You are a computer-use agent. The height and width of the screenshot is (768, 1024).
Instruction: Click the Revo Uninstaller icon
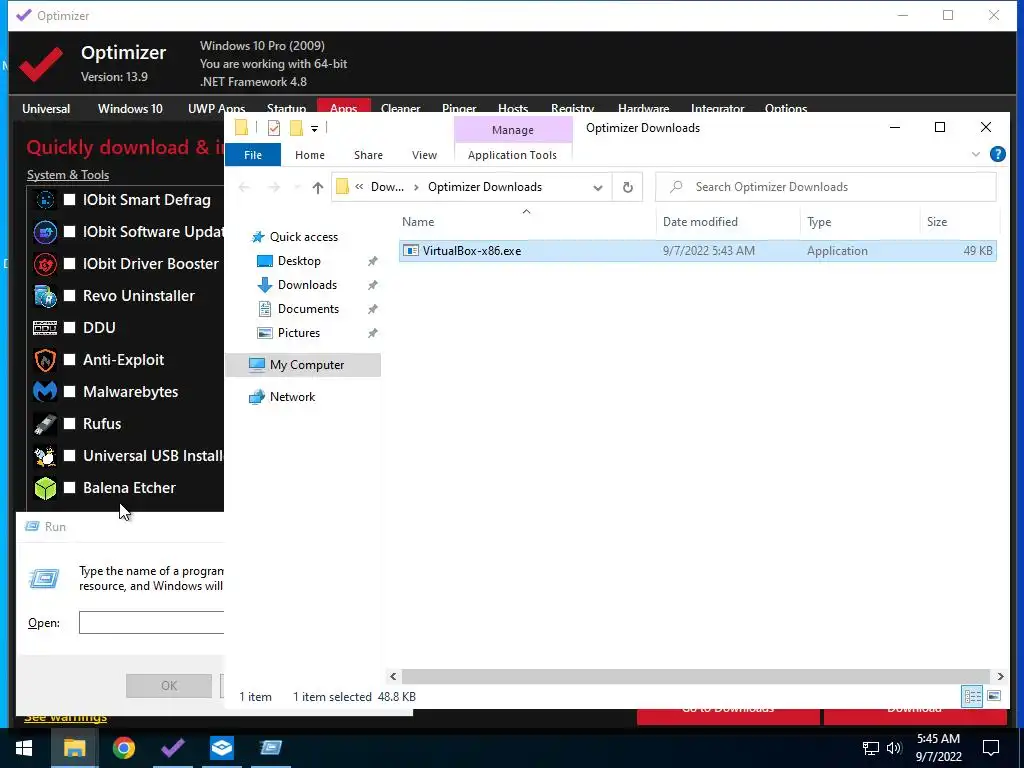coord(45,296)
